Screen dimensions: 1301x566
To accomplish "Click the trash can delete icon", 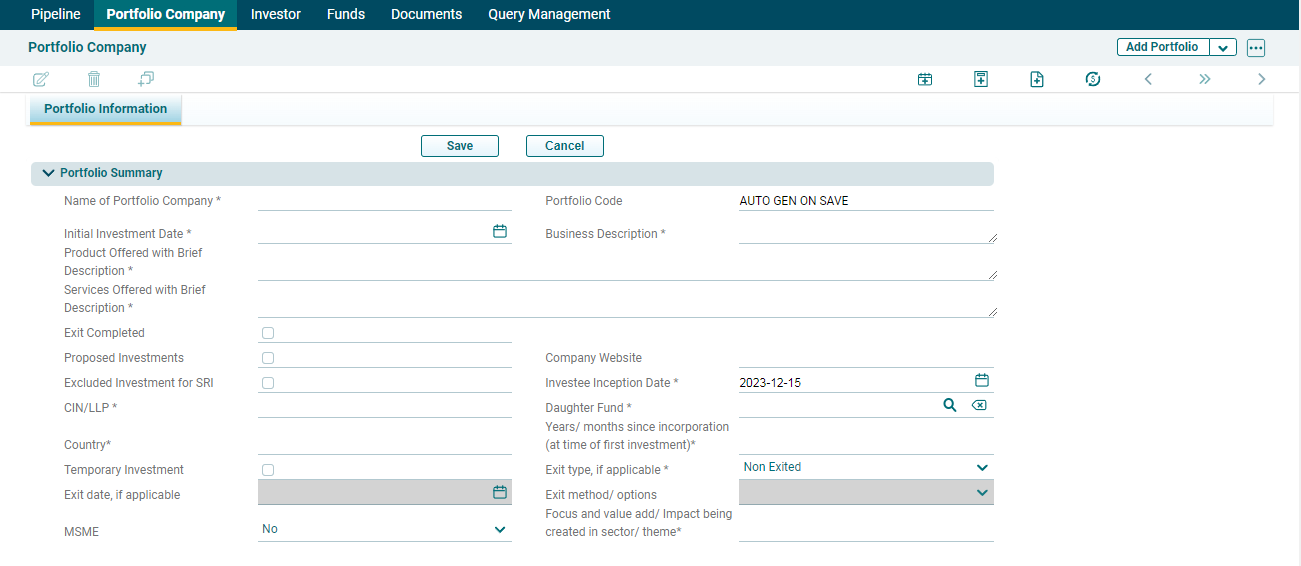I will 94,79.
